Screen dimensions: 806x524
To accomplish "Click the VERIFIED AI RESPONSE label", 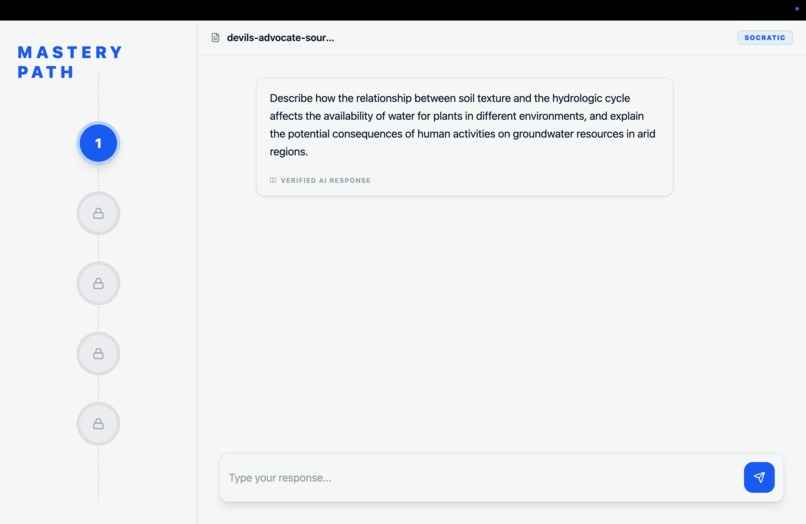I will click(325, 180).
